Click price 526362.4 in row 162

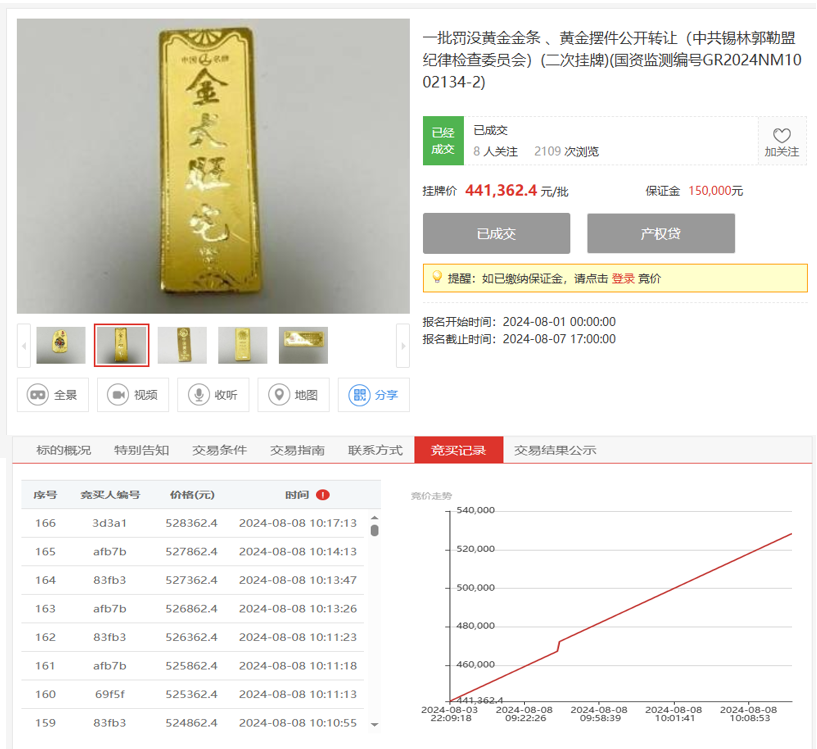coord(191,637)
